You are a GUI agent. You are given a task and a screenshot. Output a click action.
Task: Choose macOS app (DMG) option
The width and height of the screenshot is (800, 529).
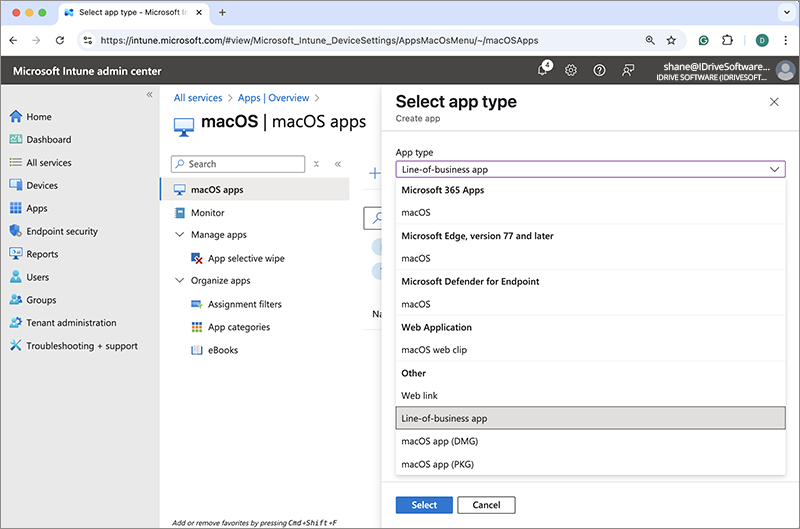441,441
